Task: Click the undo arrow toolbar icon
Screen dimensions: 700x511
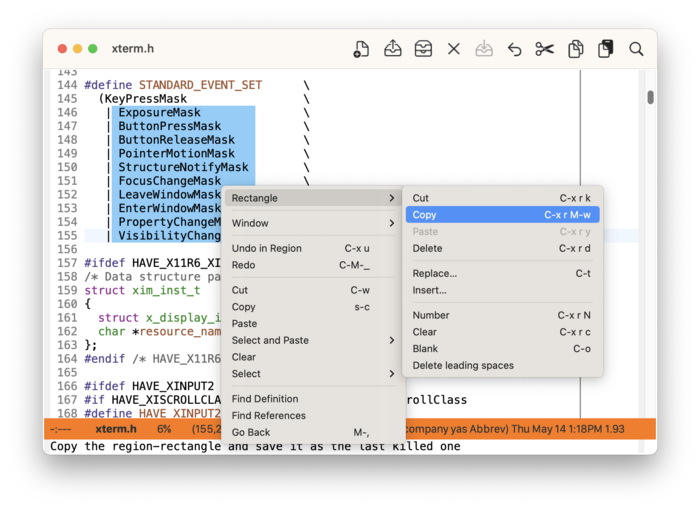Action: coord(514,49)
